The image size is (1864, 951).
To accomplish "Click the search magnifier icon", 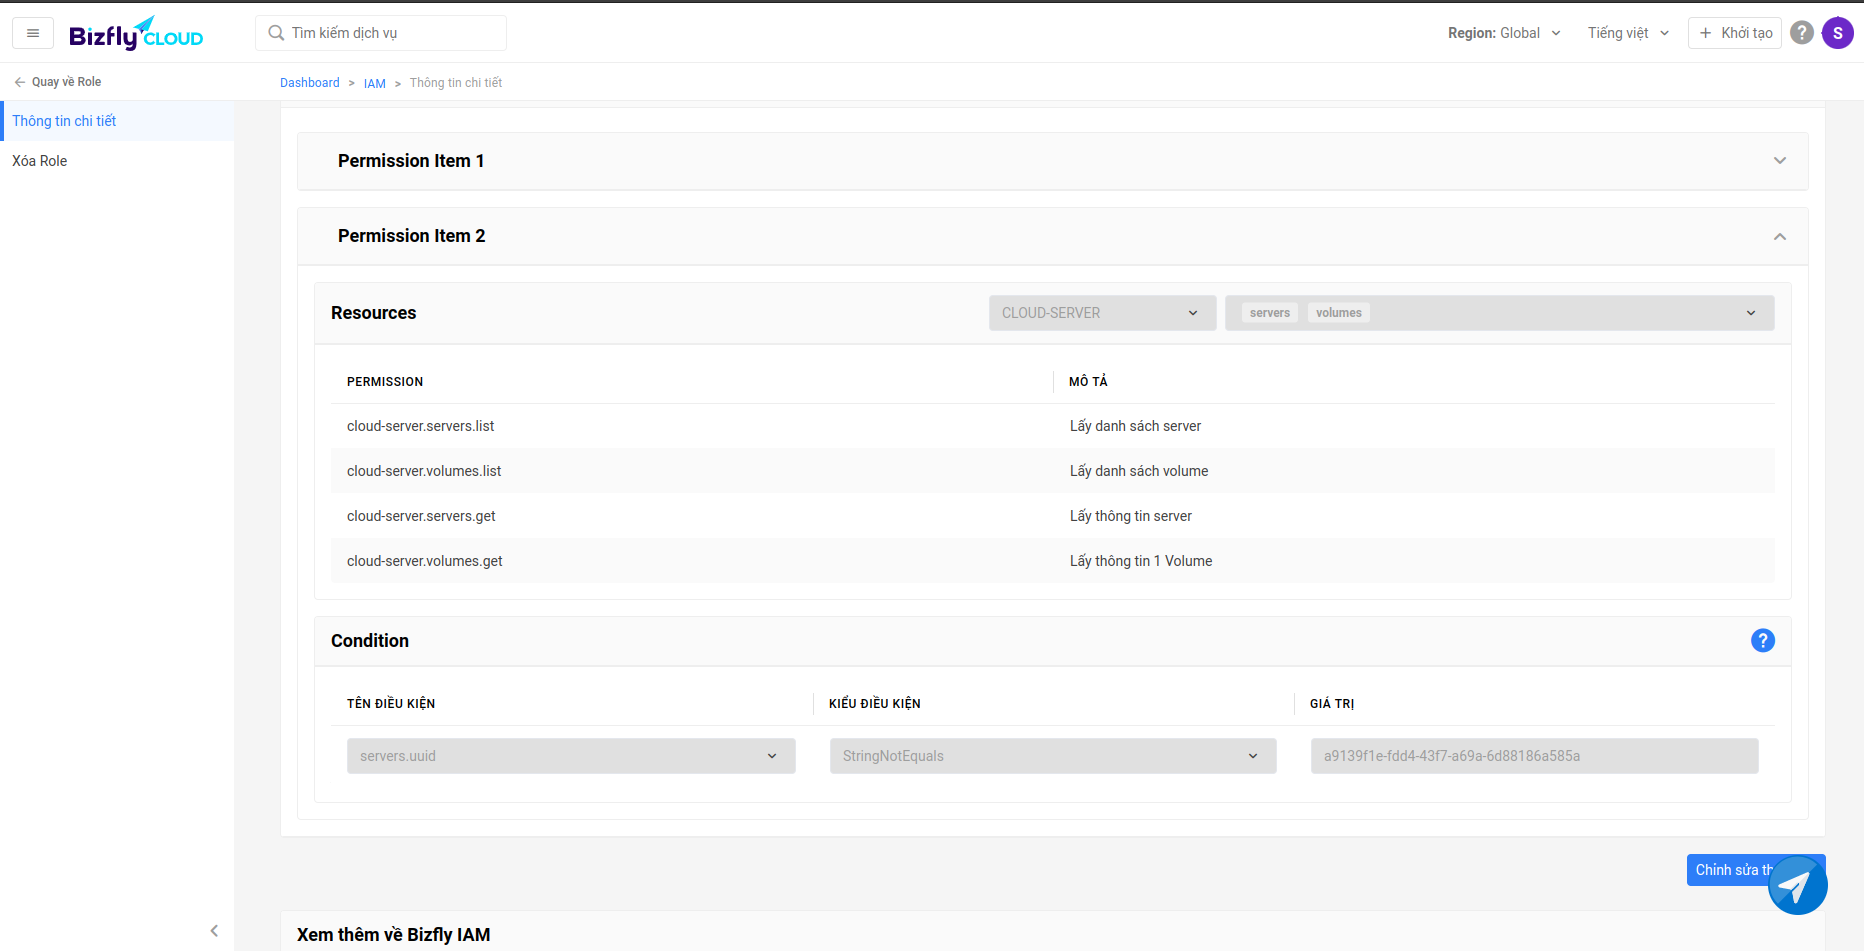I will [277, 33].
